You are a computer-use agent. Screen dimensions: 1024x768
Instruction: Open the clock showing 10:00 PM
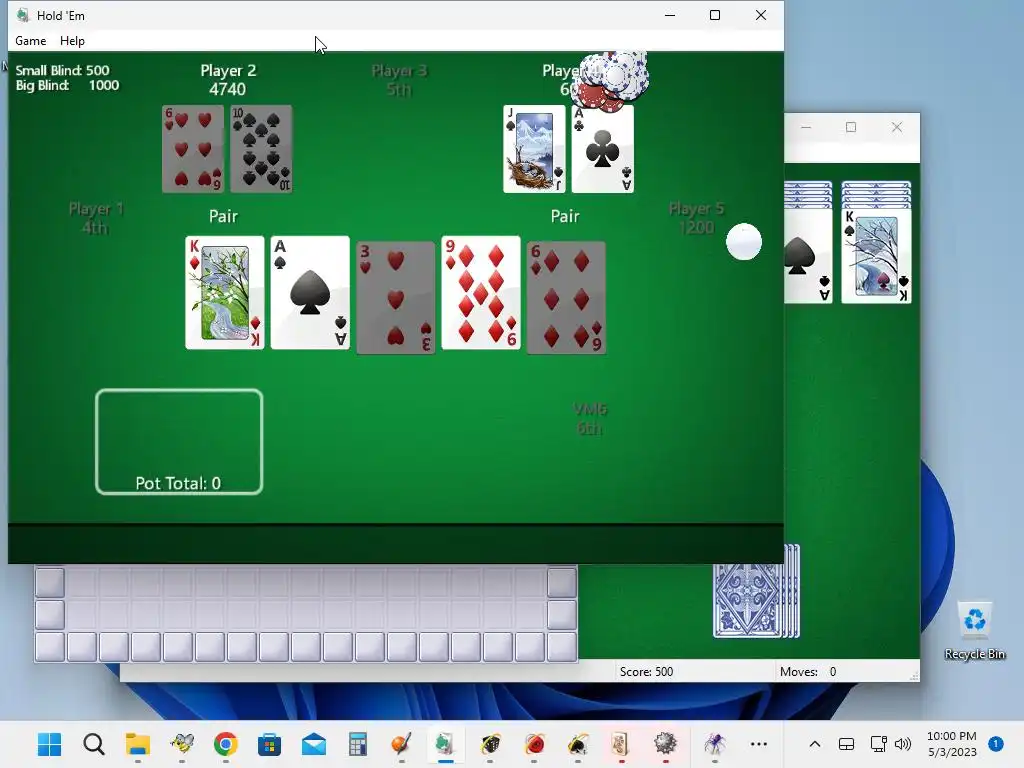pos(952,744)
